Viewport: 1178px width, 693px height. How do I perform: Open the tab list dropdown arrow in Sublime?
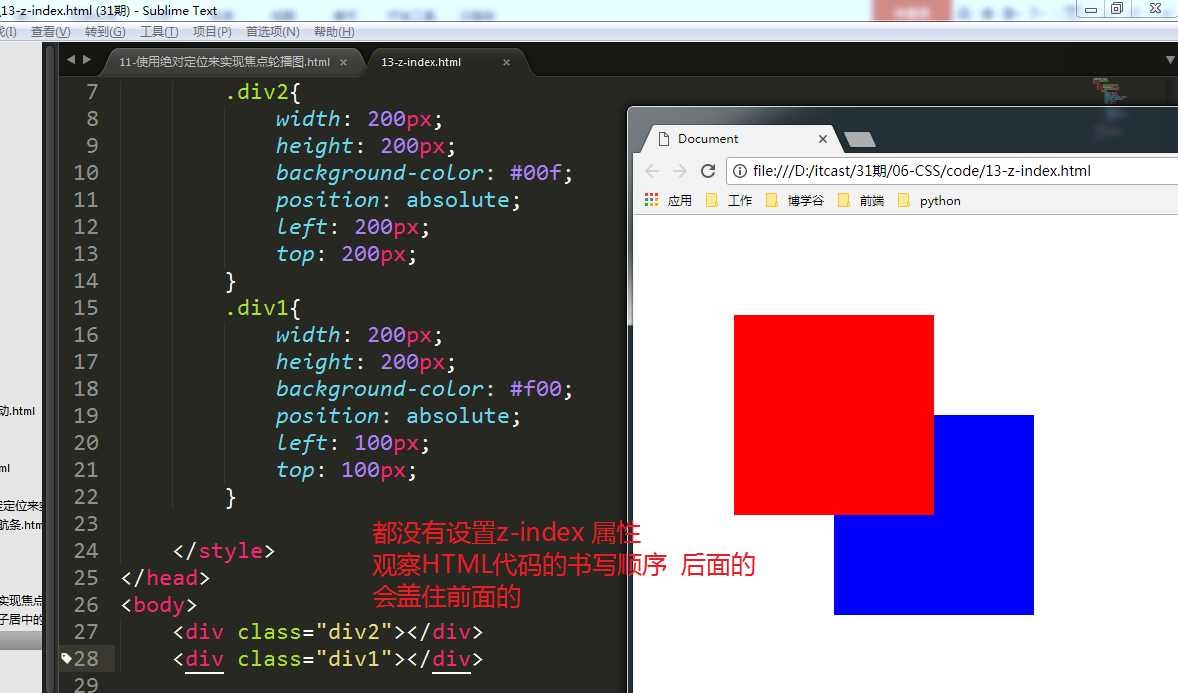coord(1170,60)
